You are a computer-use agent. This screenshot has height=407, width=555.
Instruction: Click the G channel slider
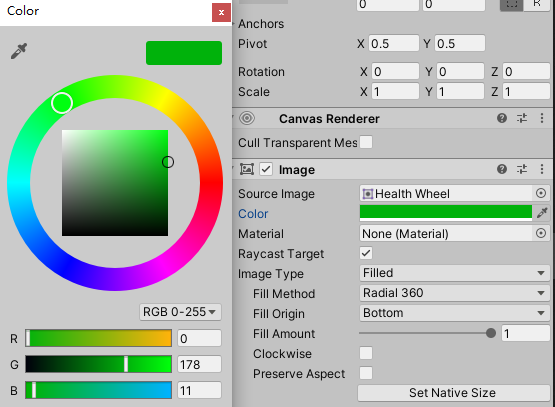(98, 364)
